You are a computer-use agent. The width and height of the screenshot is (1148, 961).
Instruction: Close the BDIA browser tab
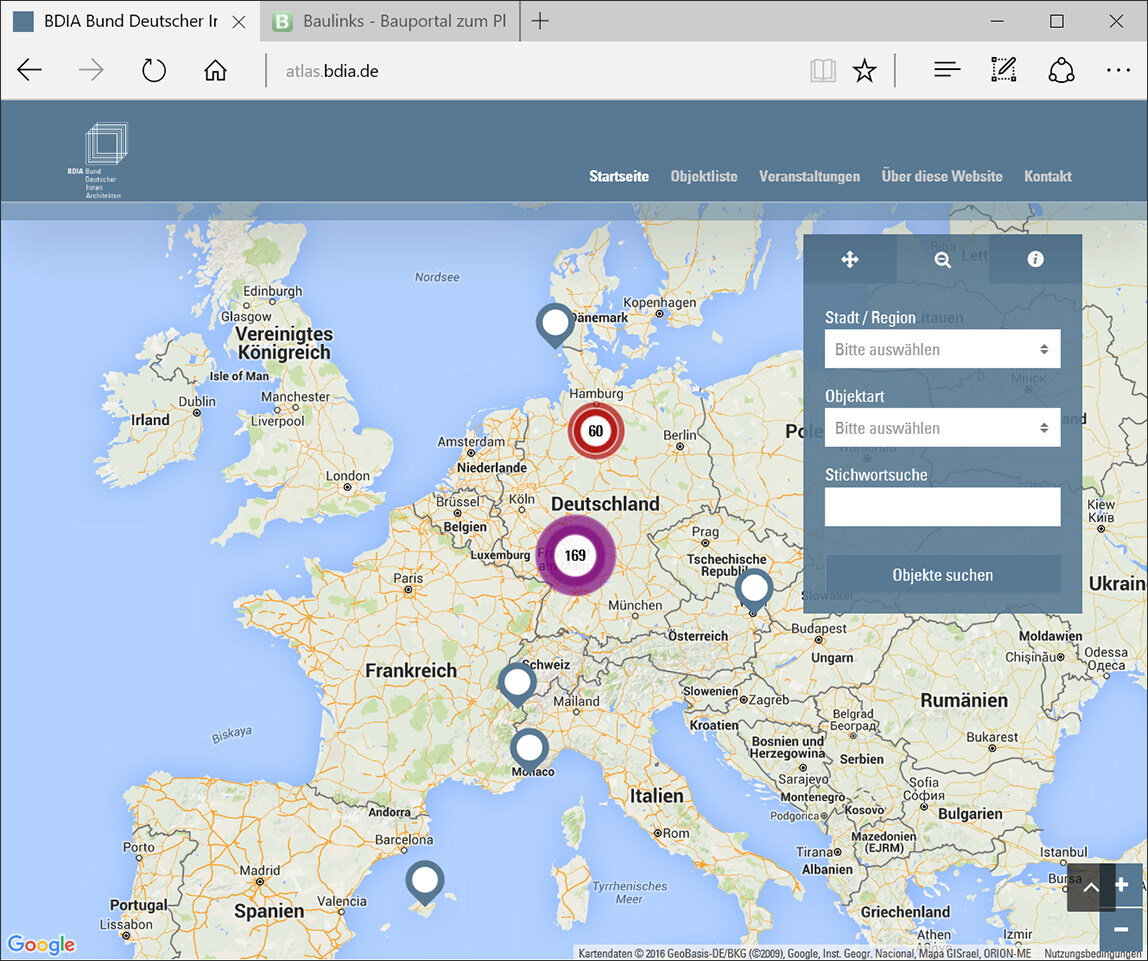pyautogui.click(x=239, y=22)
